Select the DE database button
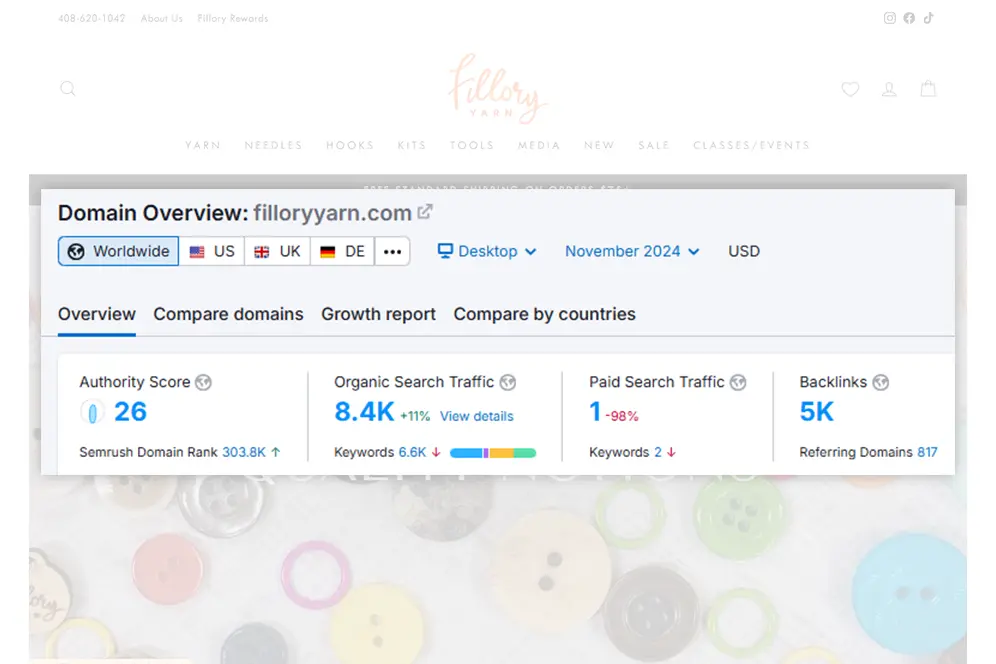 point(342,251)
